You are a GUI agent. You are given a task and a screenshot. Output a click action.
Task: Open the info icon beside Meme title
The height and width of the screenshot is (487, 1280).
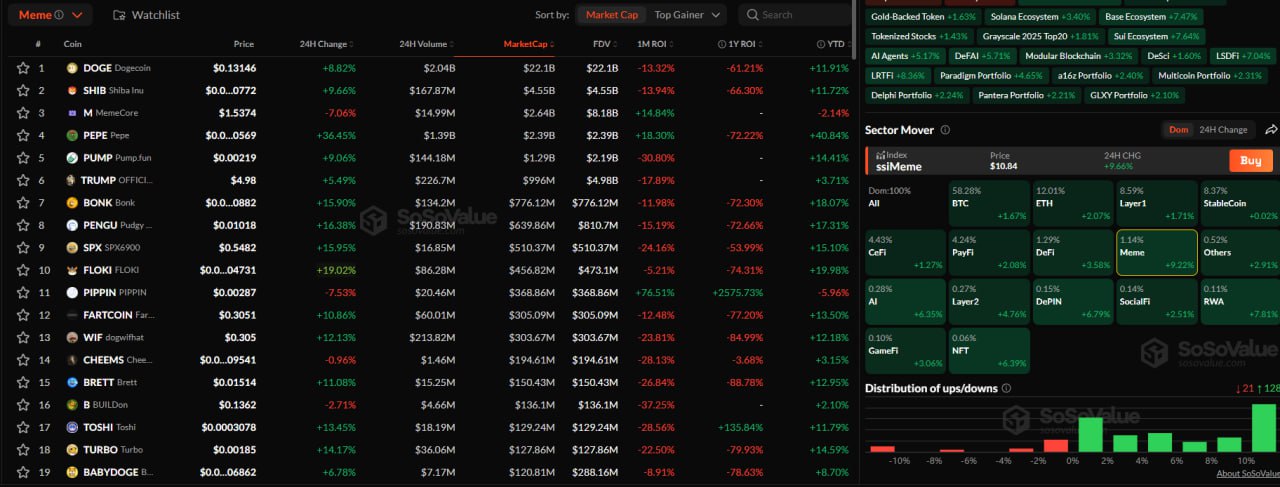coord(58,15)
